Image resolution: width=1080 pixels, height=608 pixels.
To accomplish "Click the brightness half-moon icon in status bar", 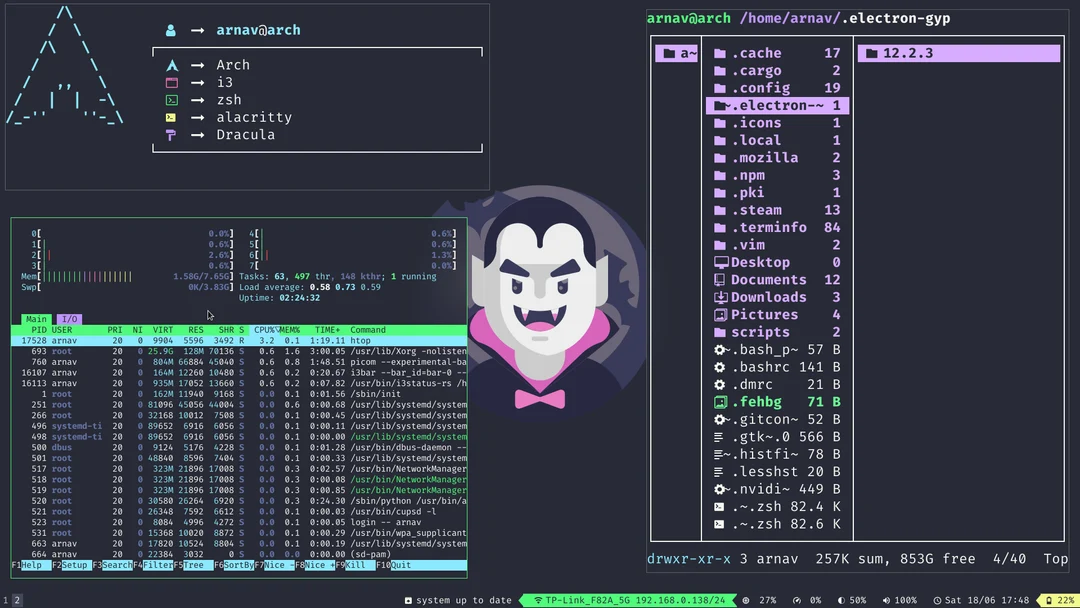I will (x=841, y=600).
